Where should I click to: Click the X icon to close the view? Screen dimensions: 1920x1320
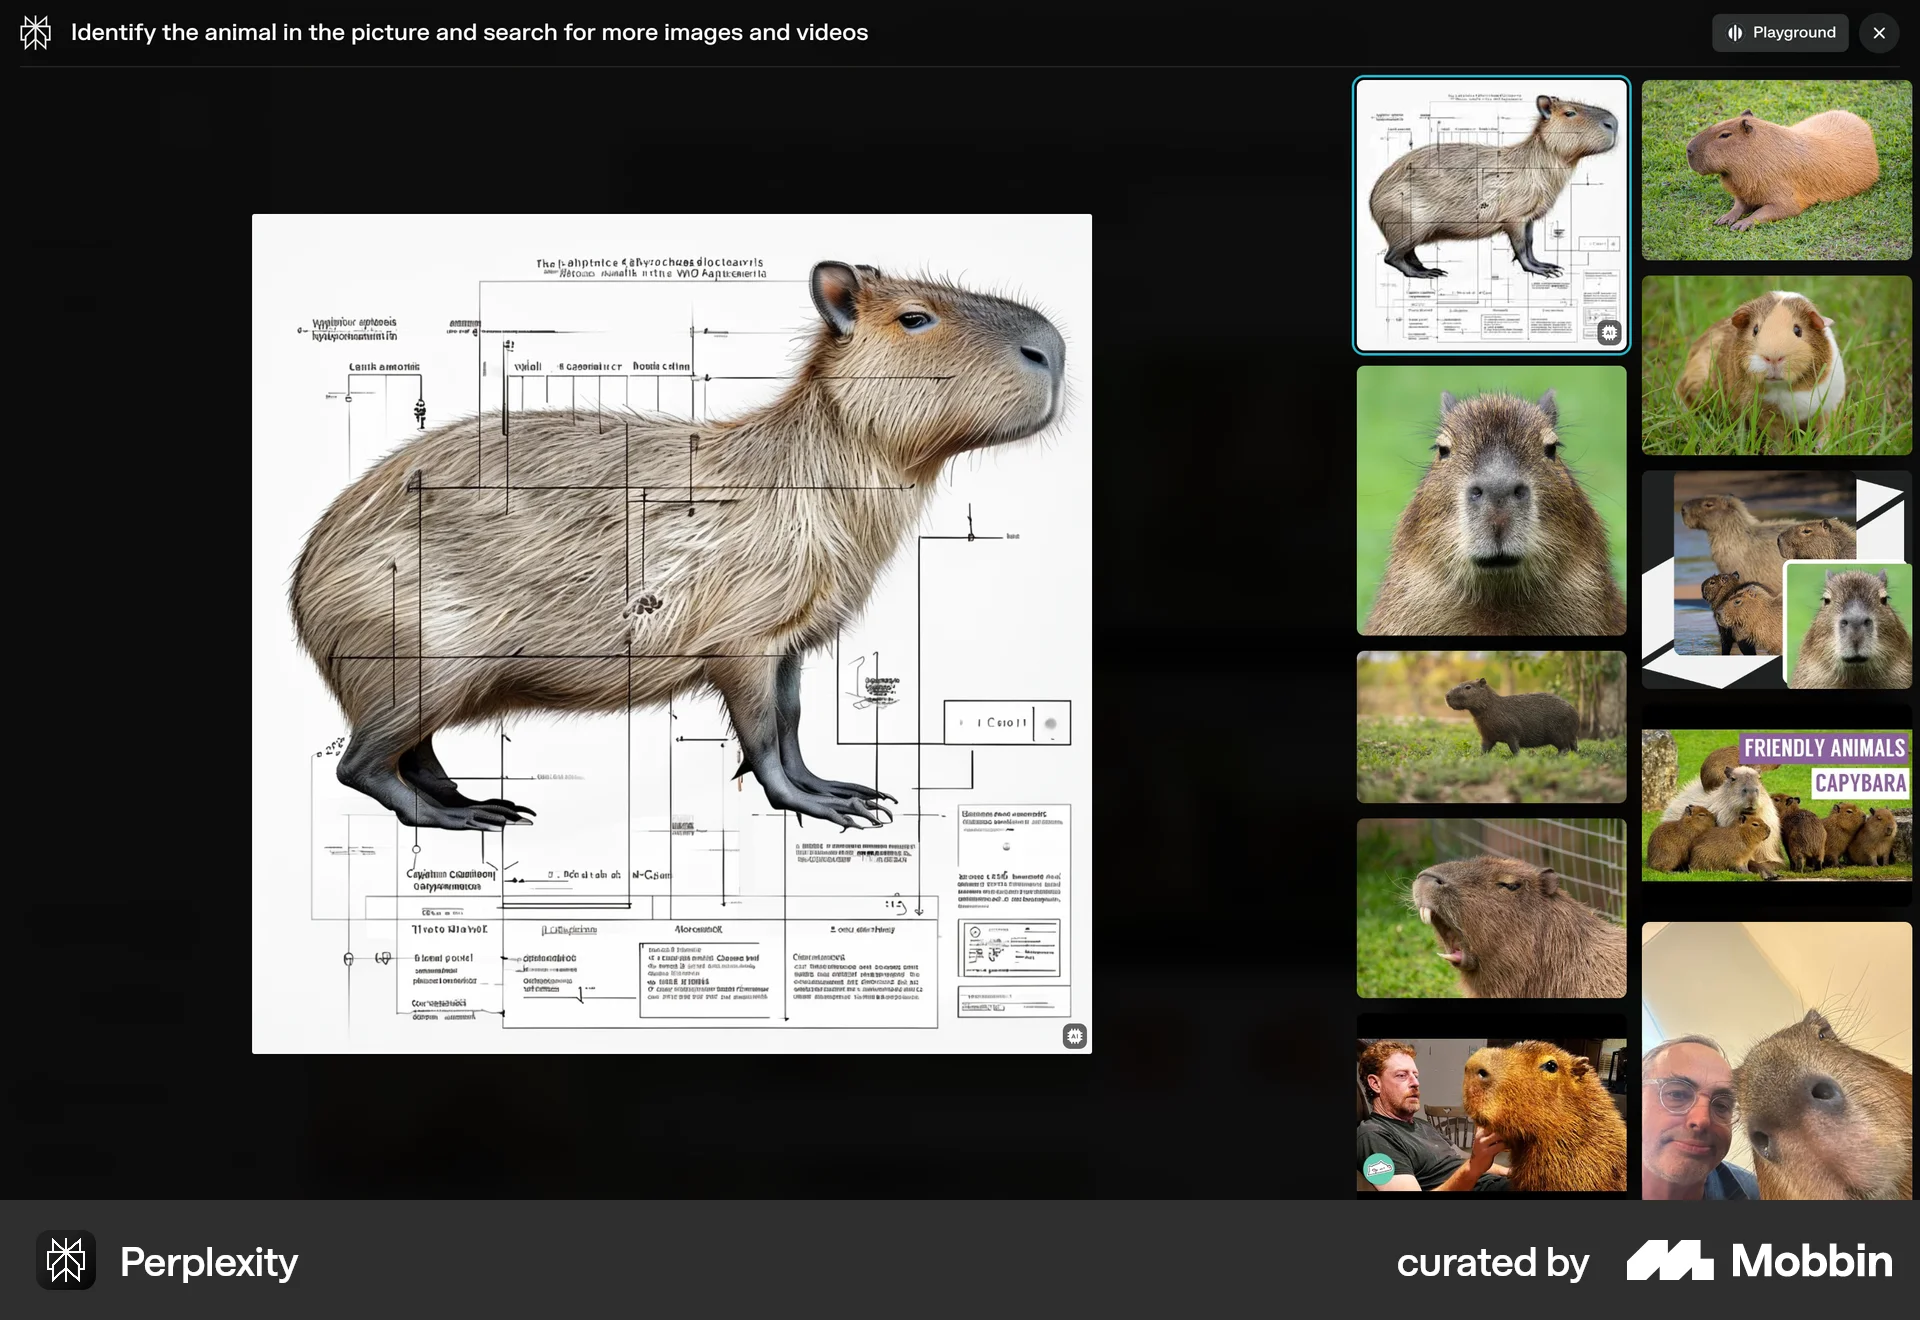click(1879, 32)
